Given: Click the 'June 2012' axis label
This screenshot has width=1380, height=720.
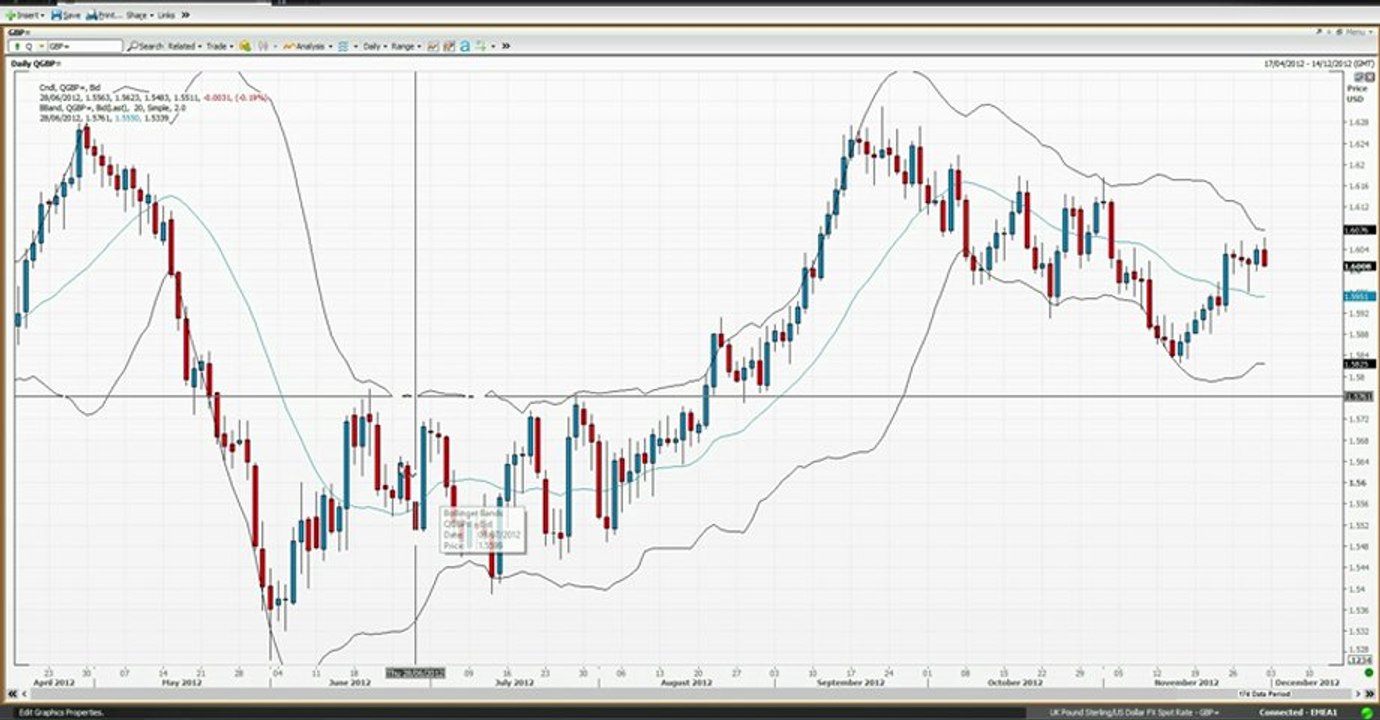Looking at the screenshot, I should point(352,683).
